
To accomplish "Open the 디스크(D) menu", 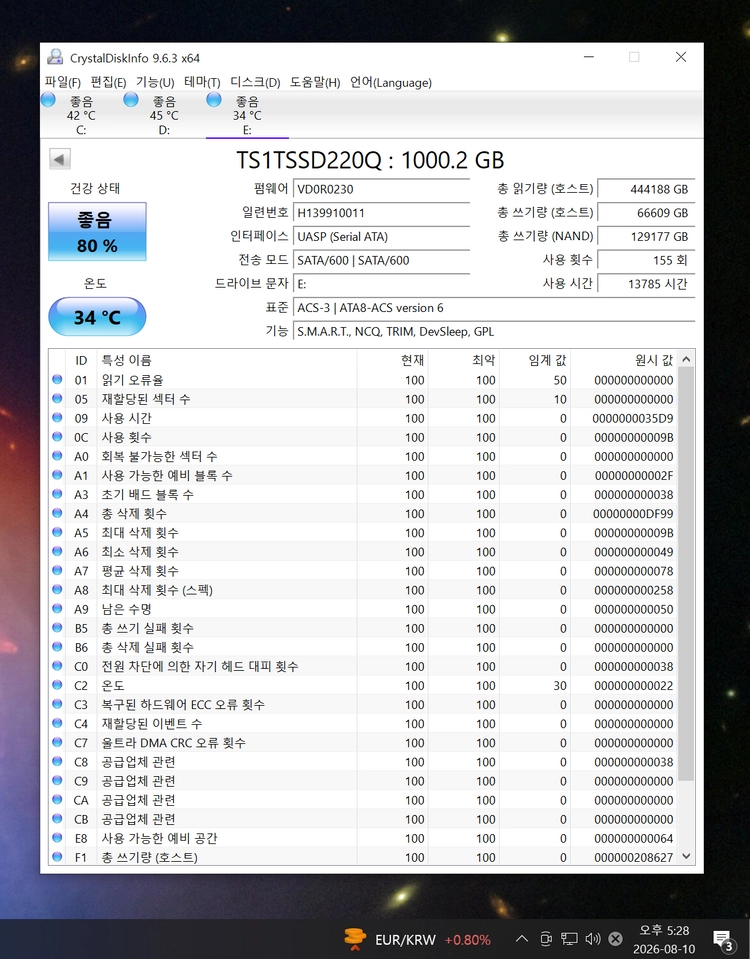I will click(255, 83).
